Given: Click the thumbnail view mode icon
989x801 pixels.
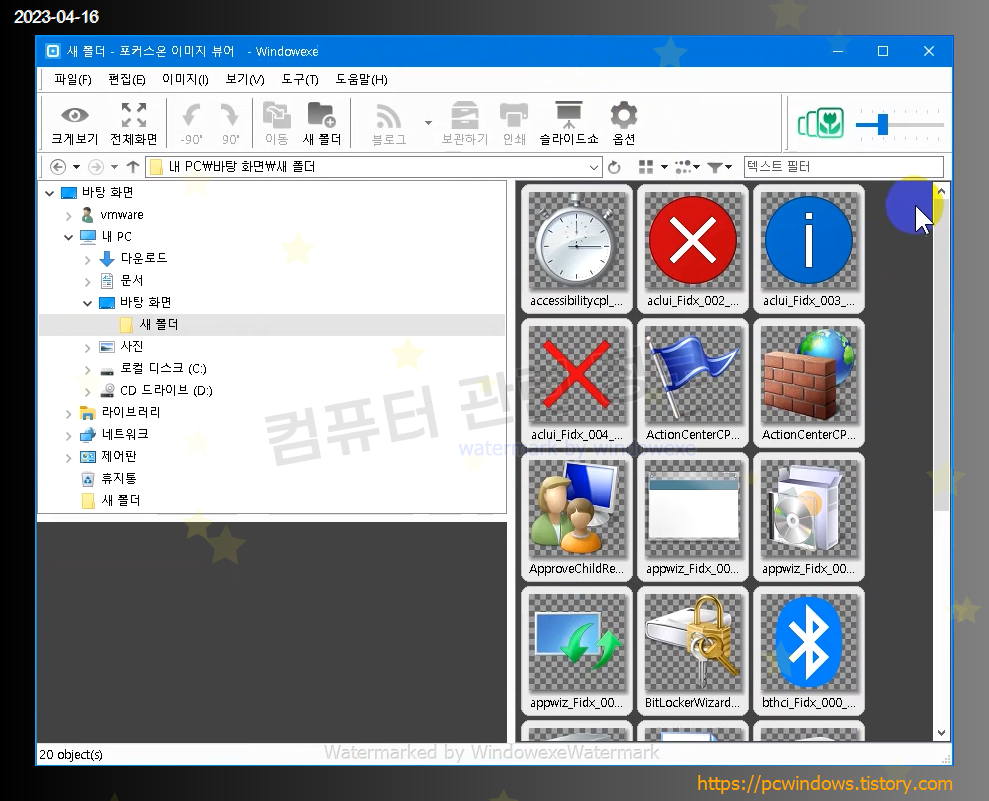Looking at the screenshot, I should pos(646,167).
